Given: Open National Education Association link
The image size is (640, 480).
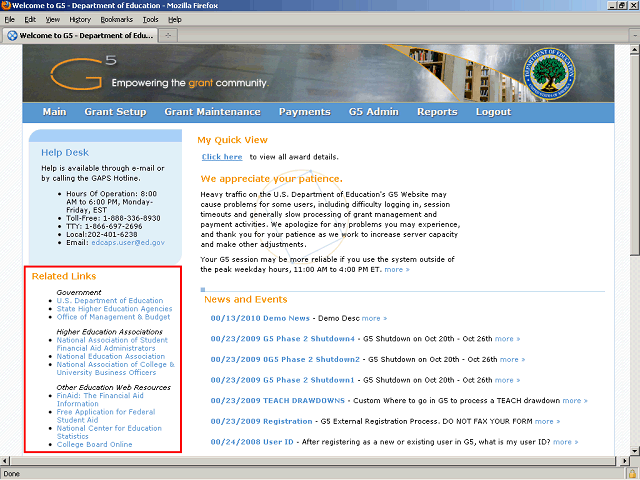Looking at the screenshot, I should coord(111,356).
